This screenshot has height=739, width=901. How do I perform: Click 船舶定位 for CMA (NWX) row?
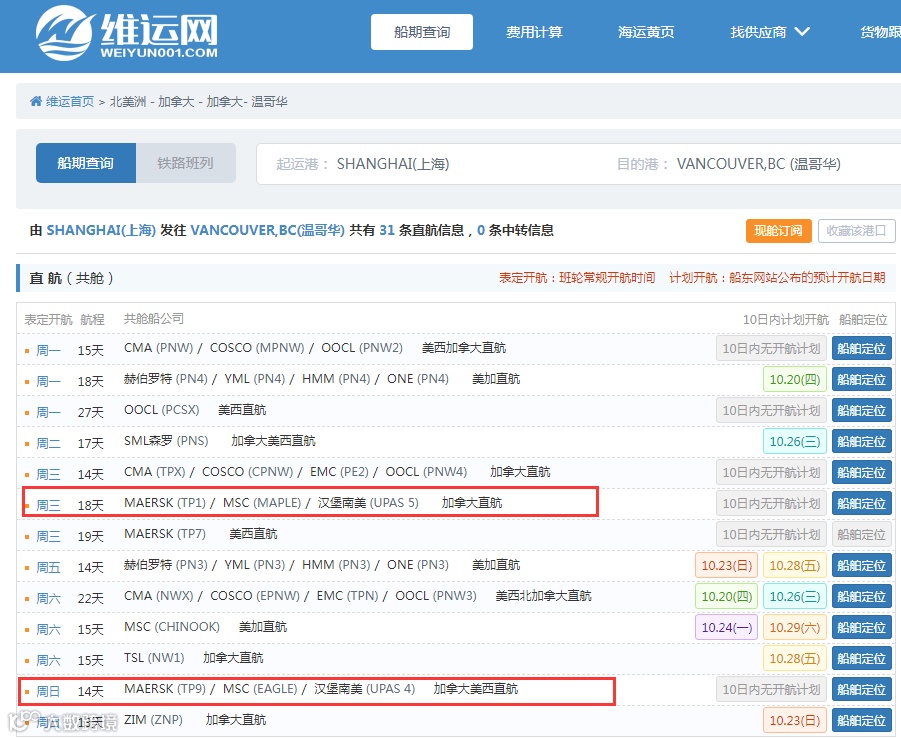point(861,597)
